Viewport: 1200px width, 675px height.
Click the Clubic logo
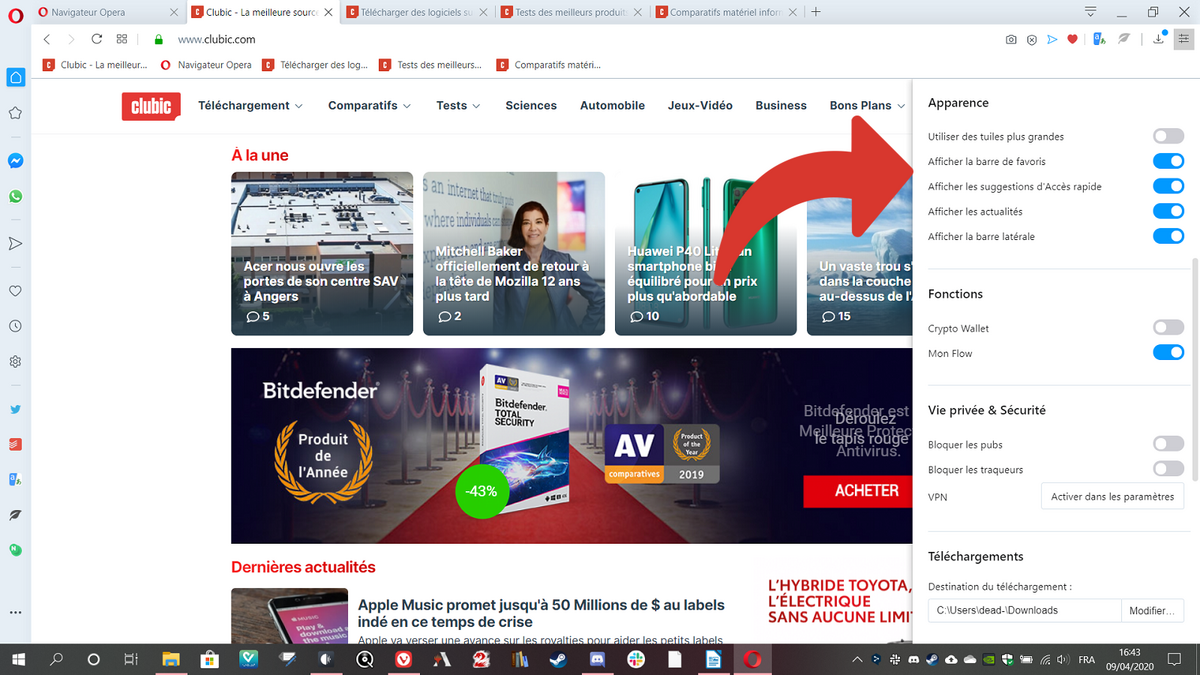tap(151, 106)
